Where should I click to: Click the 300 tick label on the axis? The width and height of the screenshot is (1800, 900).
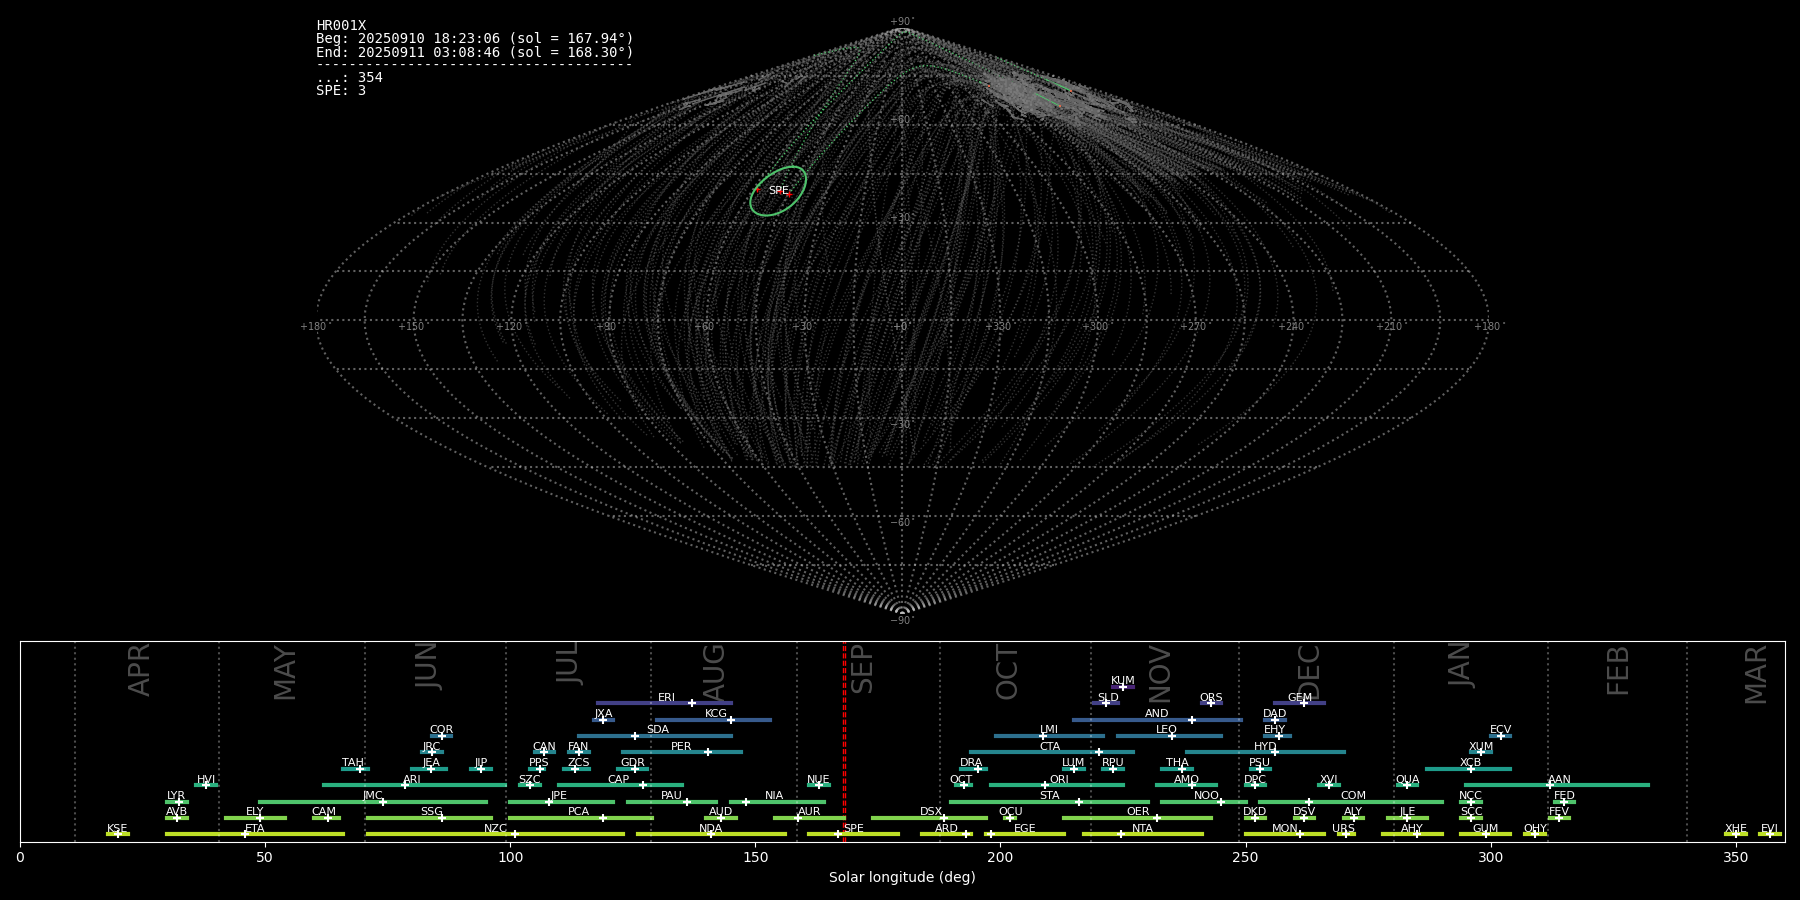tap(1490, 857)
